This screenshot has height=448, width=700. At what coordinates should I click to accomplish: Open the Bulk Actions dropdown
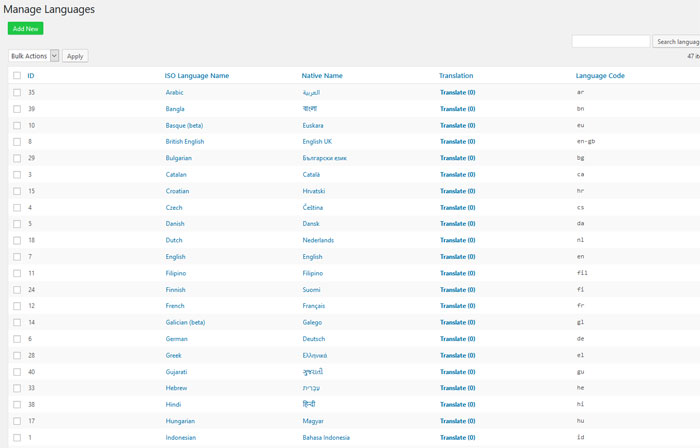tap(33, 56)
